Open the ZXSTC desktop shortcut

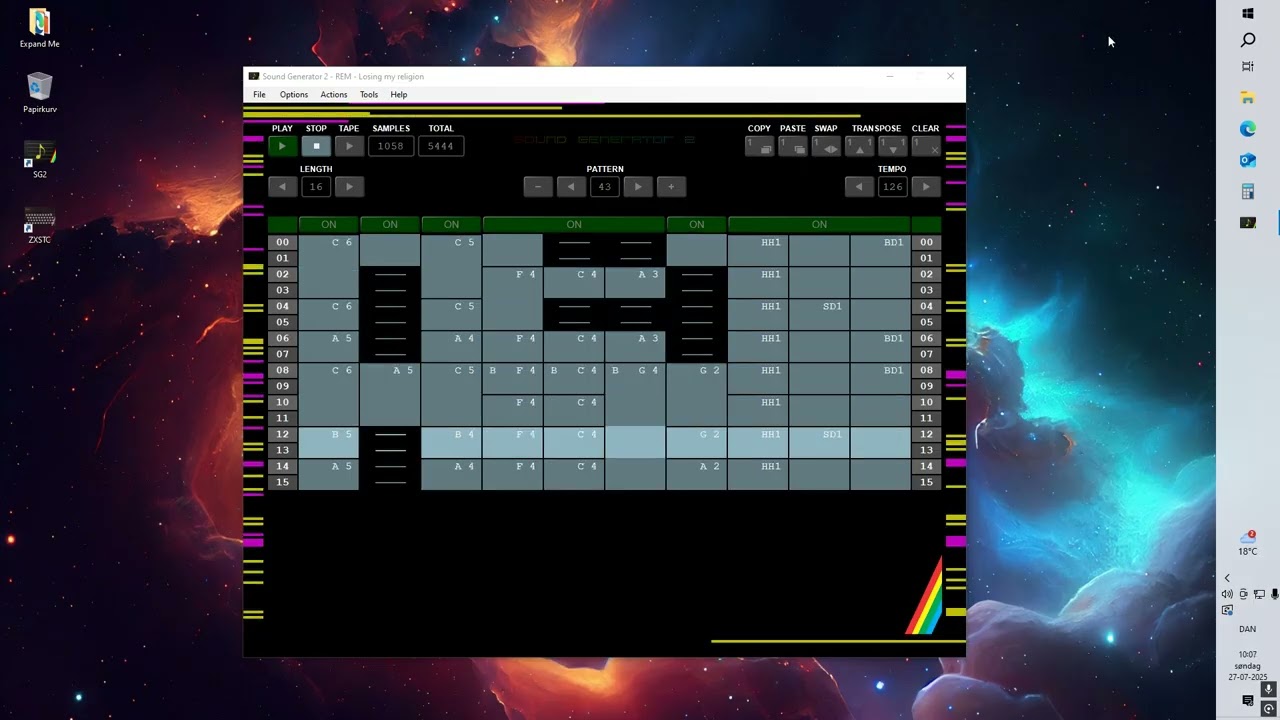pos(40,226)
